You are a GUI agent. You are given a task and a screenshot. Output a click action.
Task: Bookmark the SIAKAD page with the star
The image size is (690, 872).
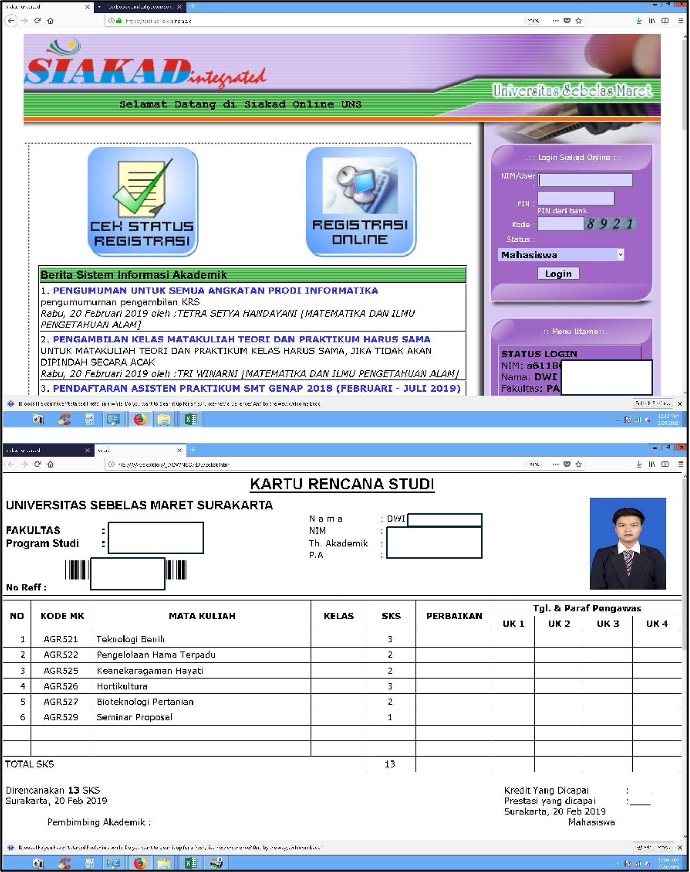[x=579, y=21]
